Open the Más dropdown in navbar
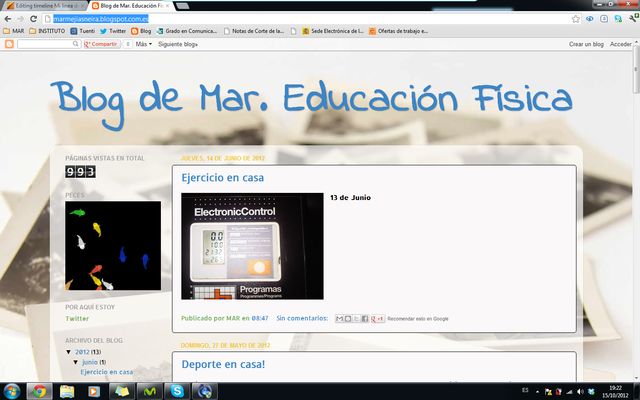This screenshot has width=640, height=400. 143,44
